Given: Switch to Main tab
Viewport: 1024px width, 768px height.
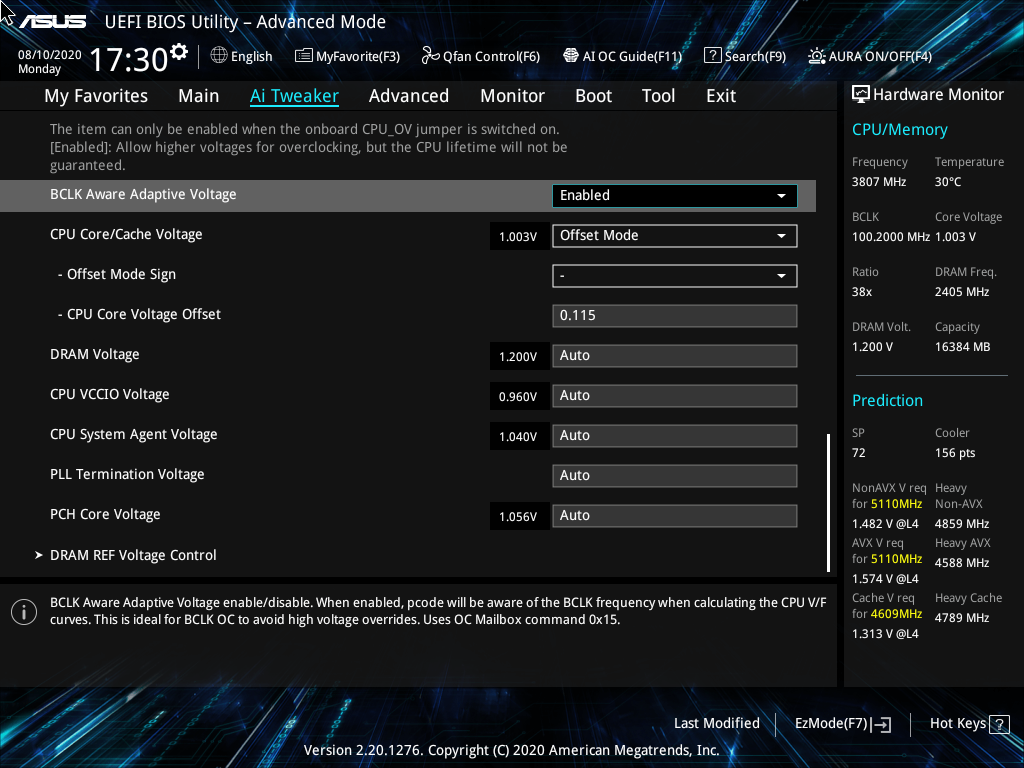Looking at the screenshot, I should [x=199, y=96].
